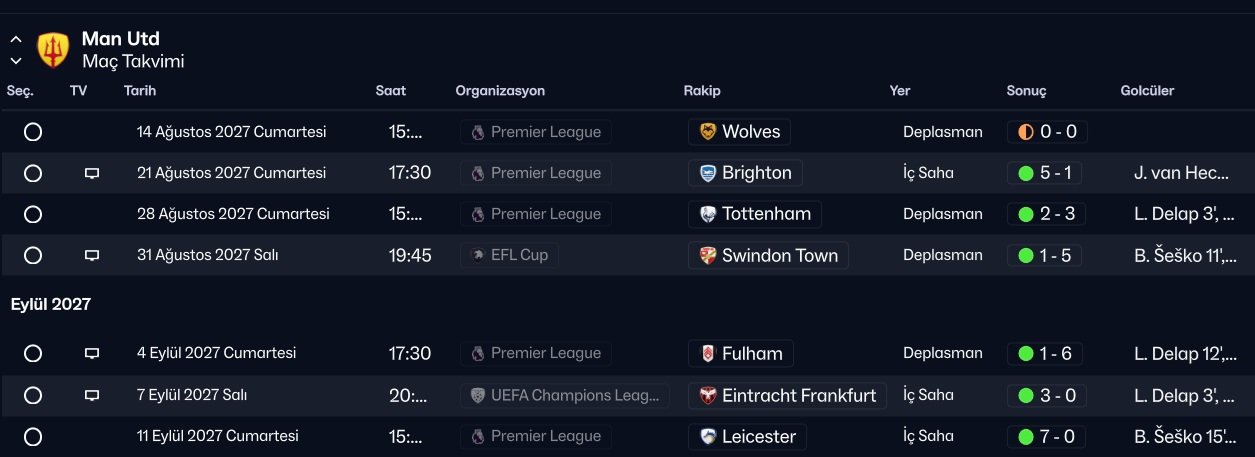1255x457 pixels.
Task: Click the up chevron beside Man Utd
Action: [16, 40]
